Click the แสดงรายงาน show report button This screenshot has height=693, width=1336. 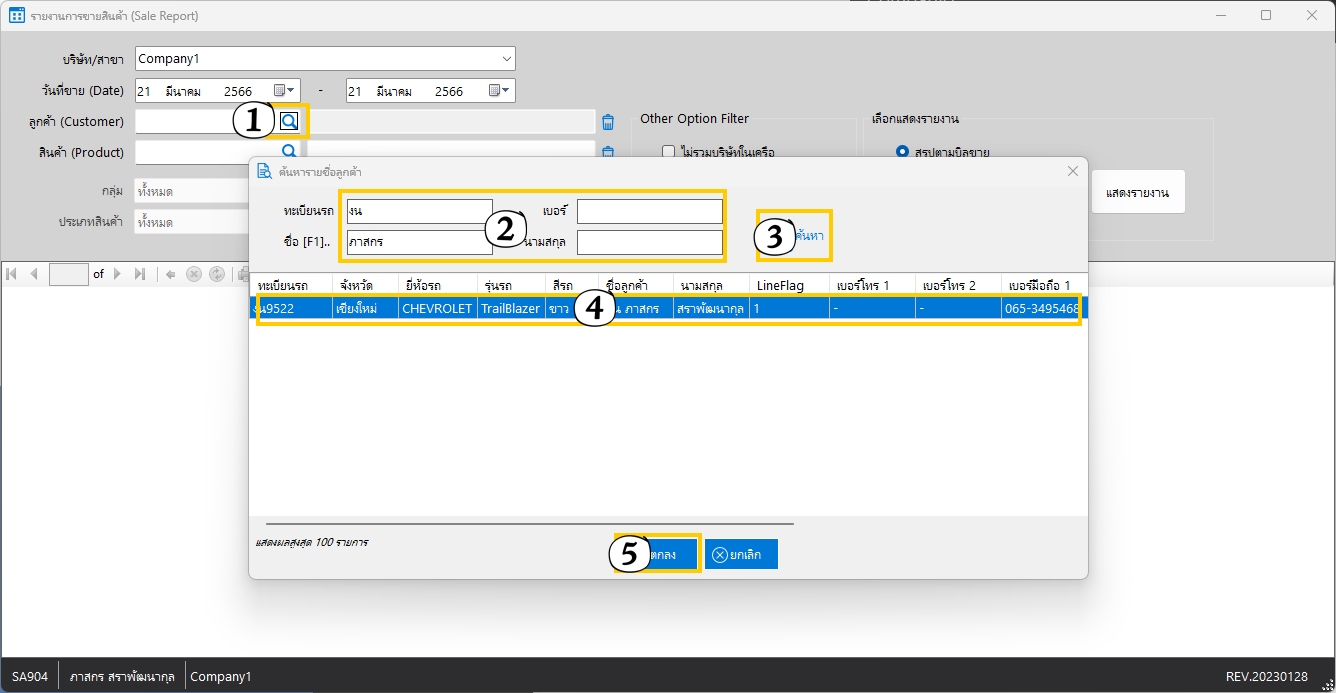click(1138, 192)
